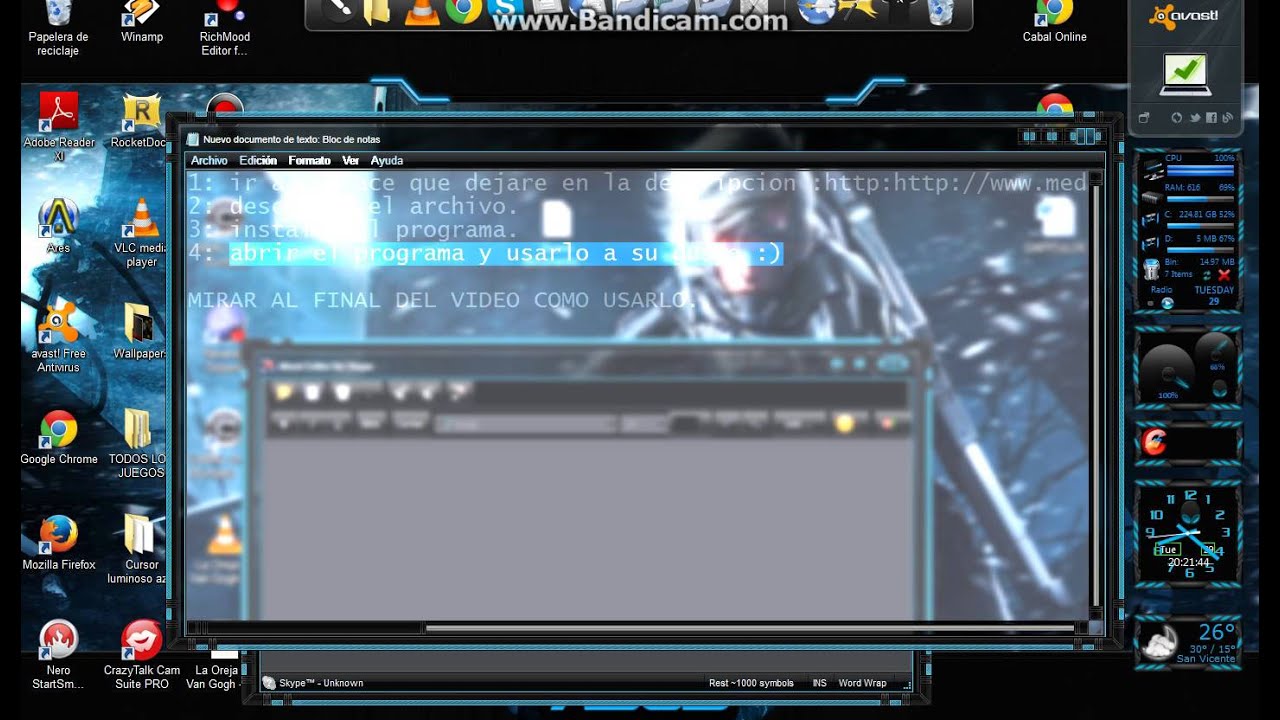Image resolution: width=1280 pixels, height=720 pixels.
Task: Click the red C icon gadget
Action: click(1155, 443)
